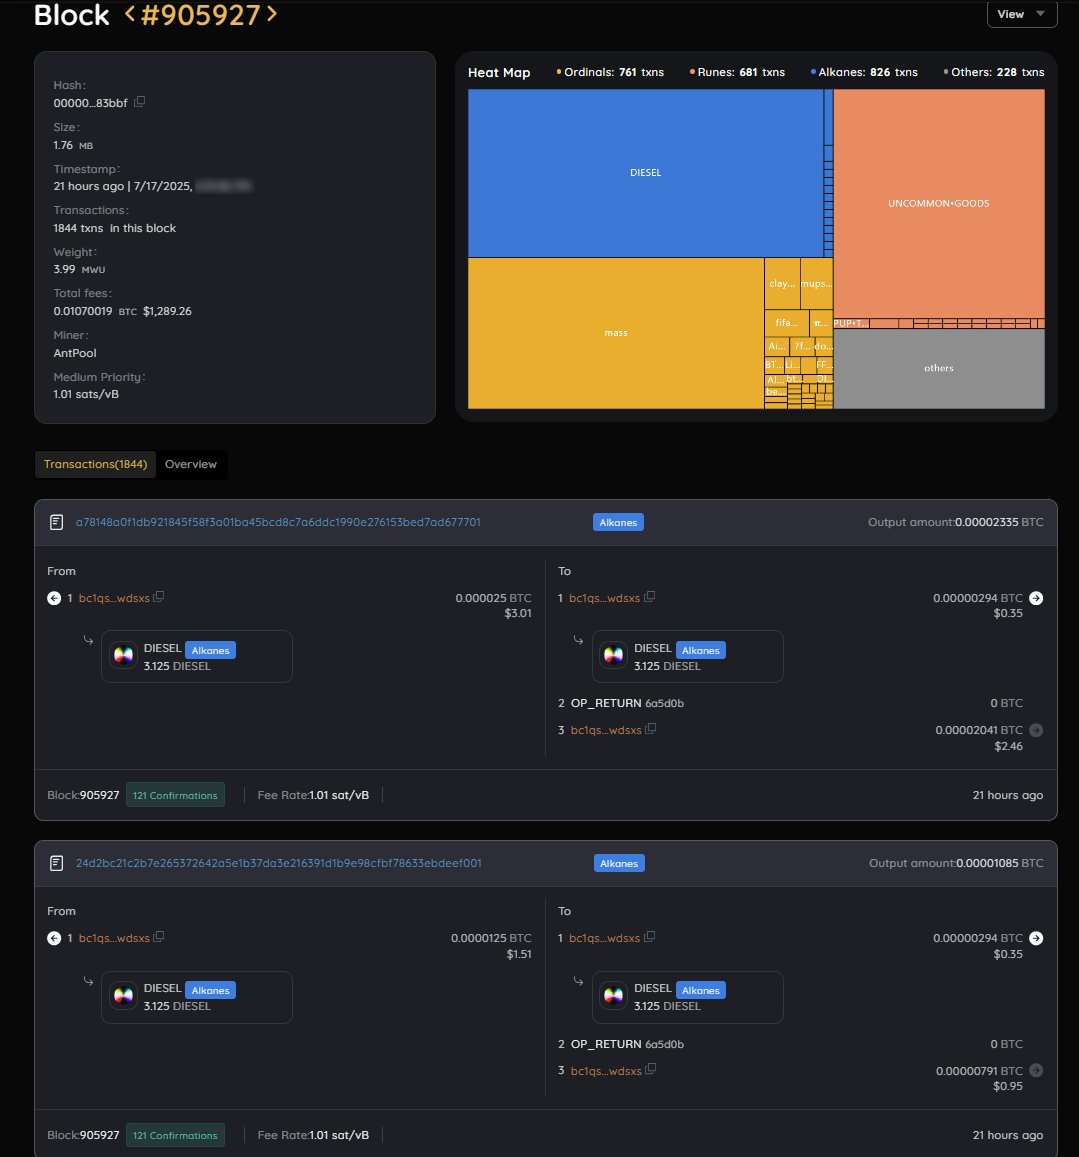Open output 3 address in first transaction
This screenshot has width=1079, height=1157.
pyautogui.click(x=606, y=731)
